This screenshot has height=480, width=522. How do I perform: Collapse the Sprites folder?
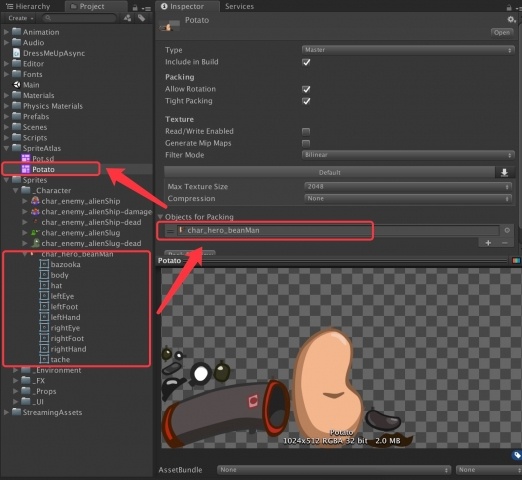pos(6,180)
